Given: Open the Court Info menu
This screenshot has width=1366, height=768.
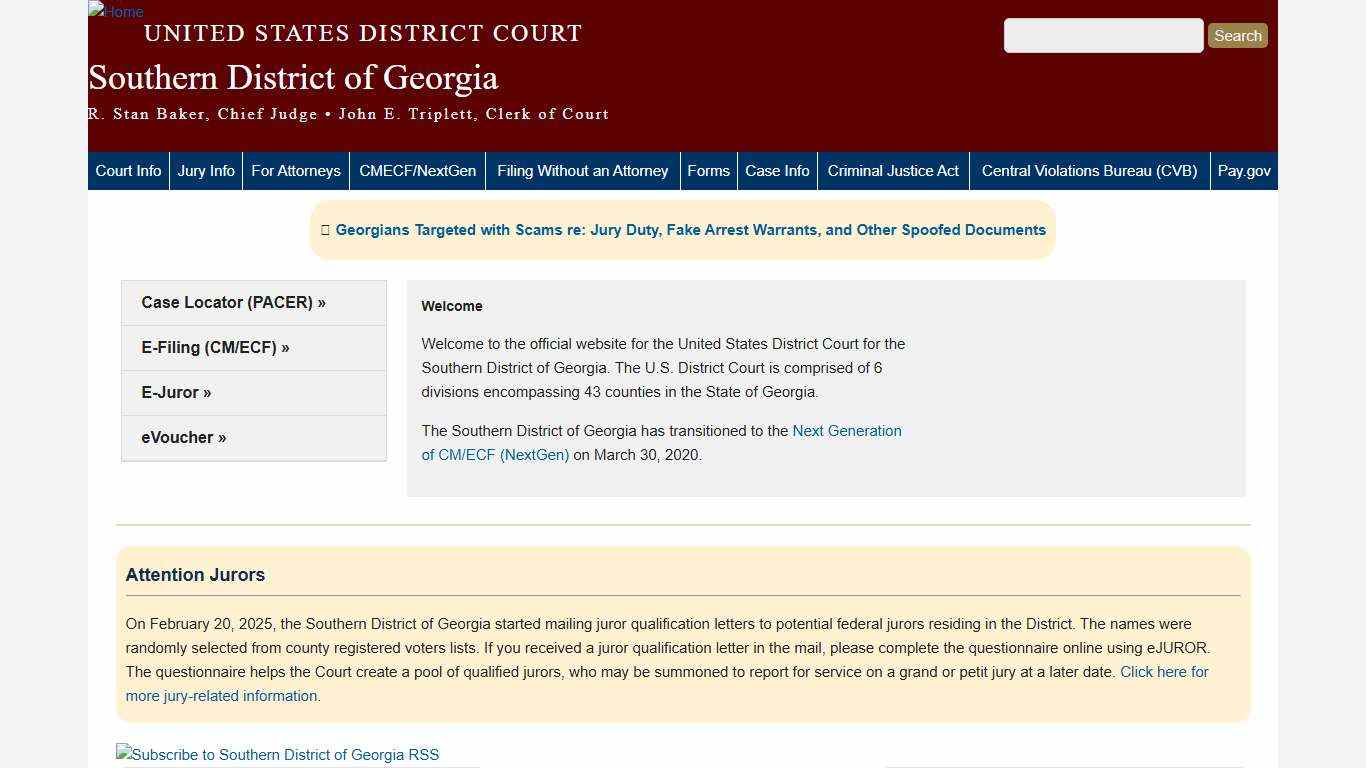Looking at the screenshot, I should [x=128, y=170].
